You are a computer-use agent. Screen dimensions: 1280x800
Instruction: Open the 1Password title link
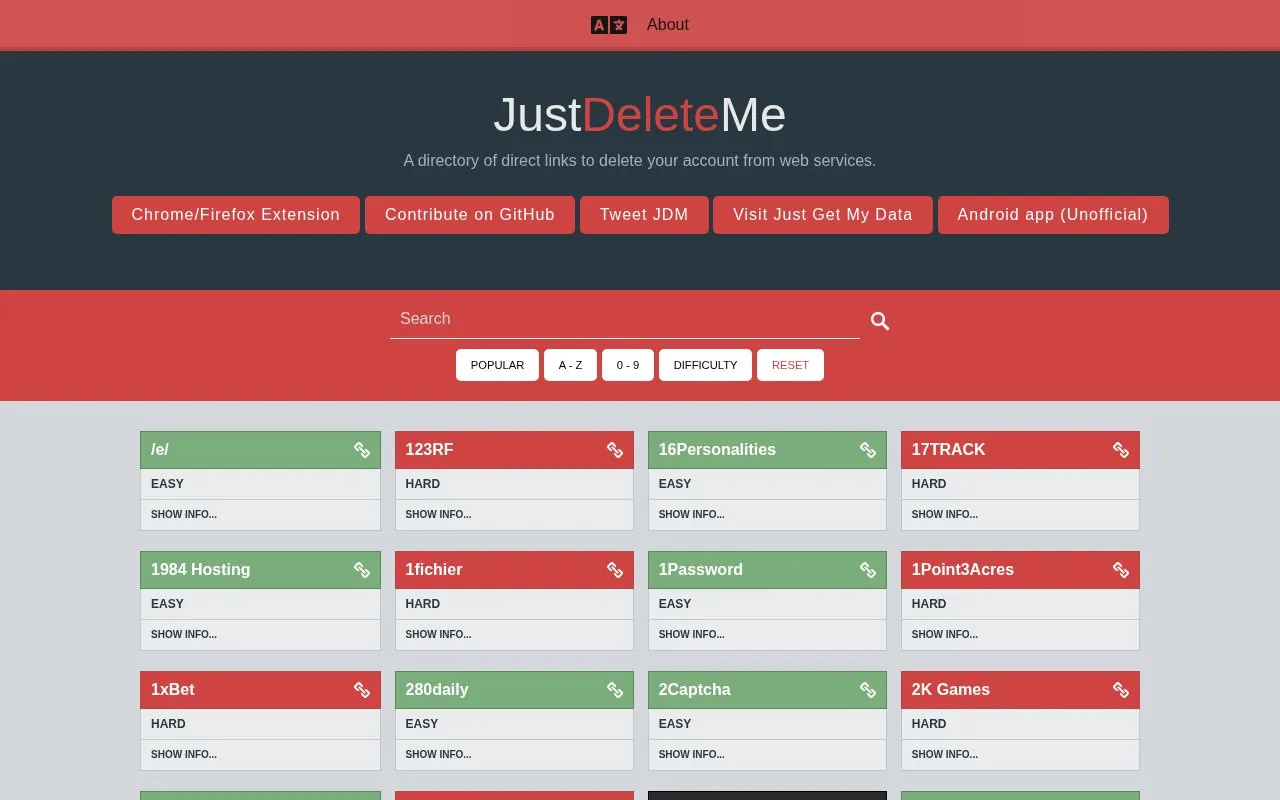coord(700,570)
